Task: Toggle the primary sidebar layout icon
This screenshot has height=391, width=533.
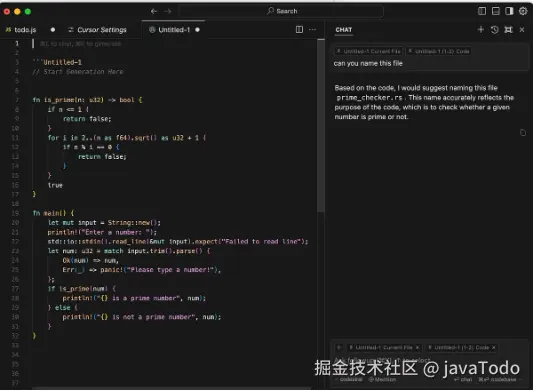Action: point(482,11)
